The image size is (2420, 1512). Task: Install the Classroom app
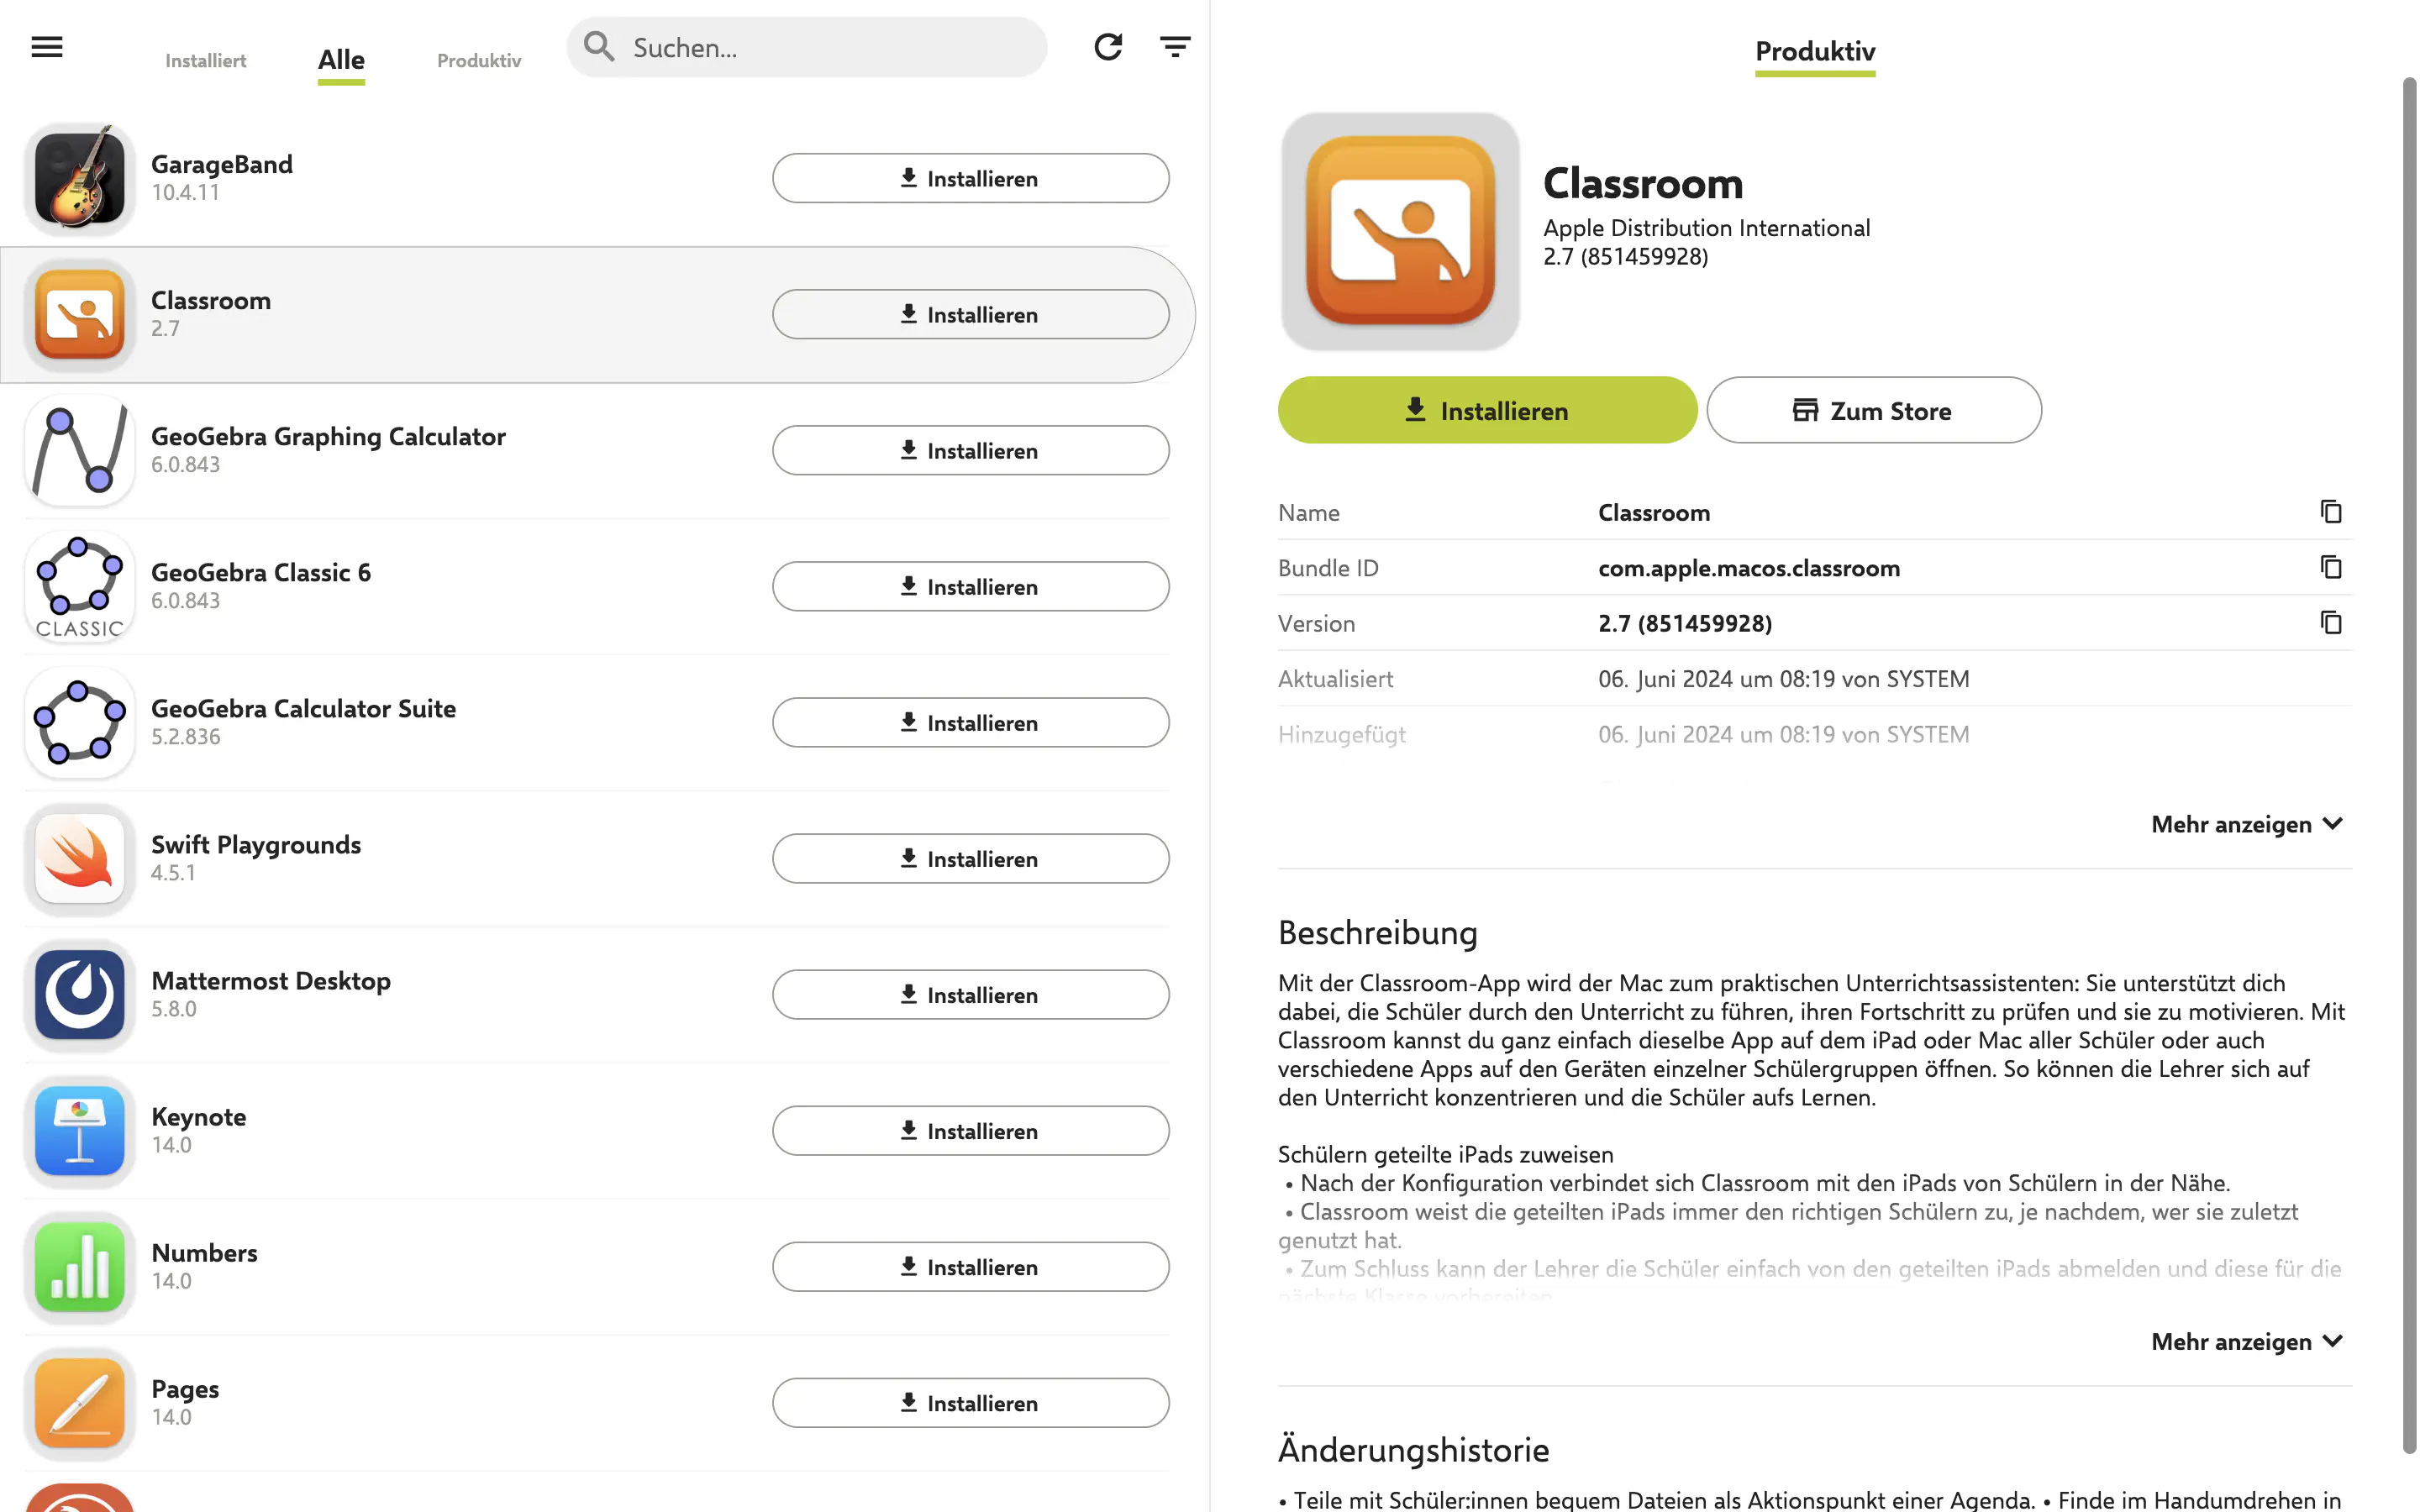[x=1486, y=407]
